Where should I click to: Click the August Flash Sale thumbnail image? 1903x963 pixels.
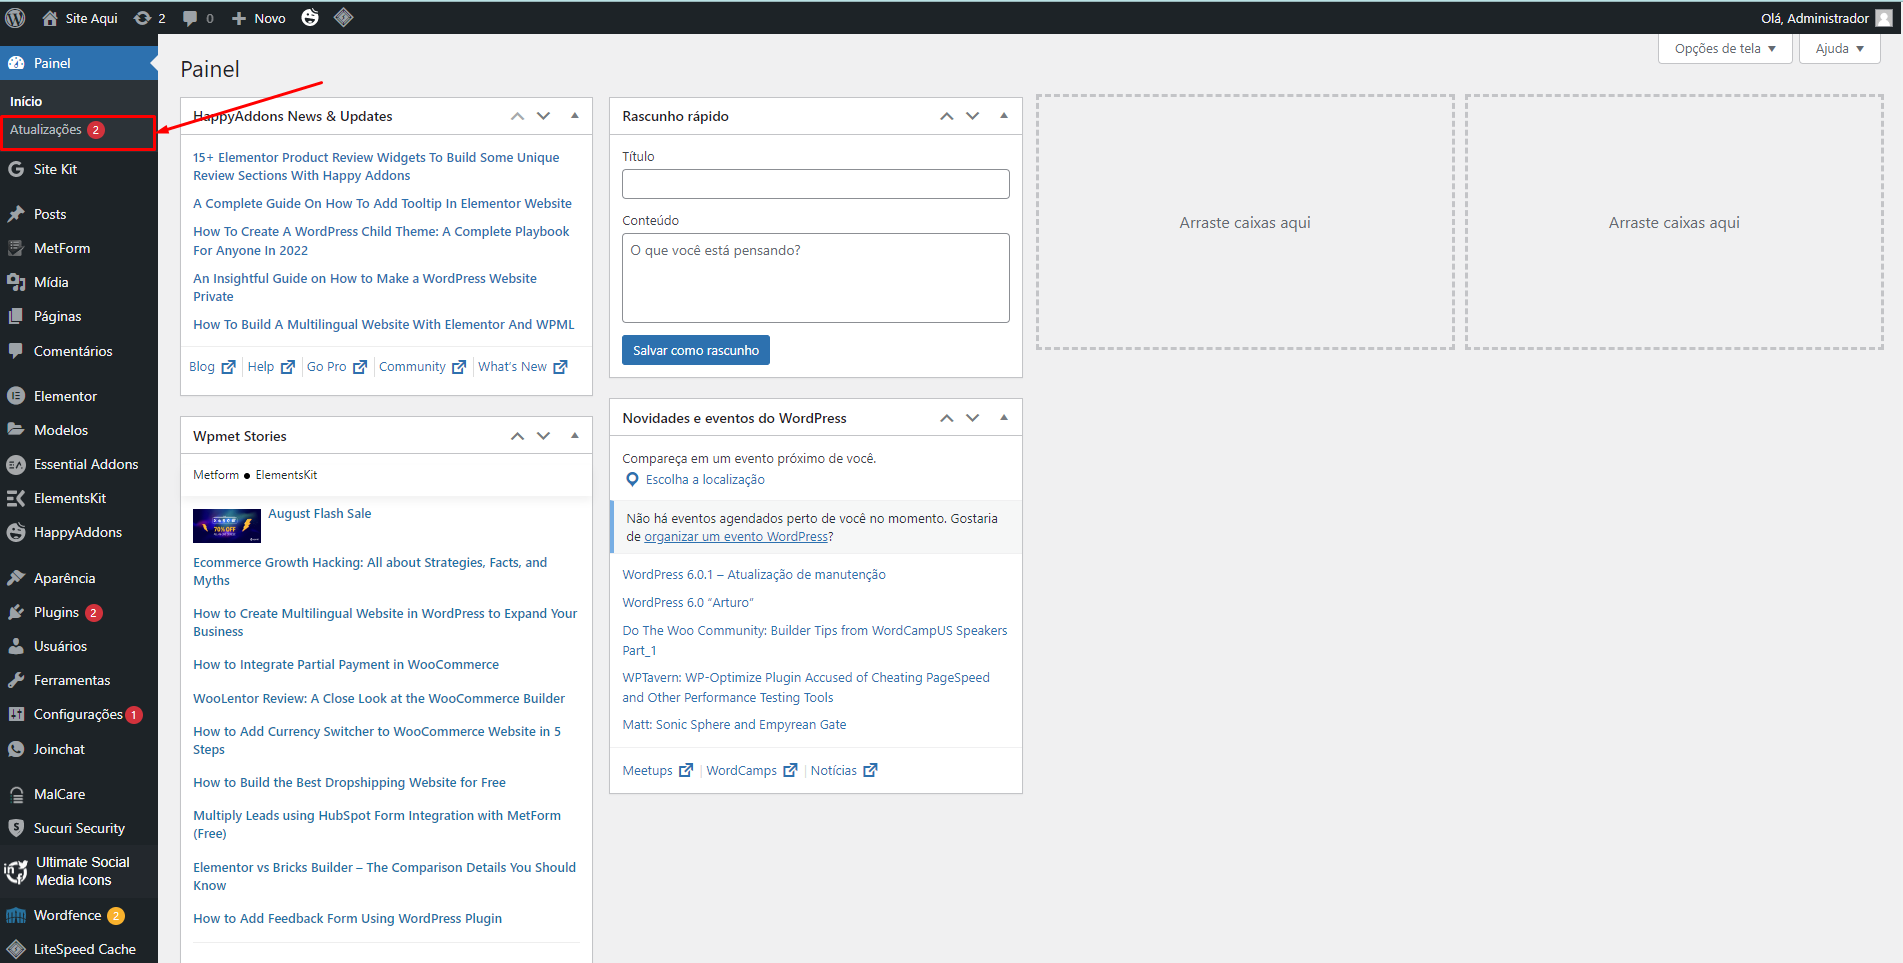(x=227, y=525)
